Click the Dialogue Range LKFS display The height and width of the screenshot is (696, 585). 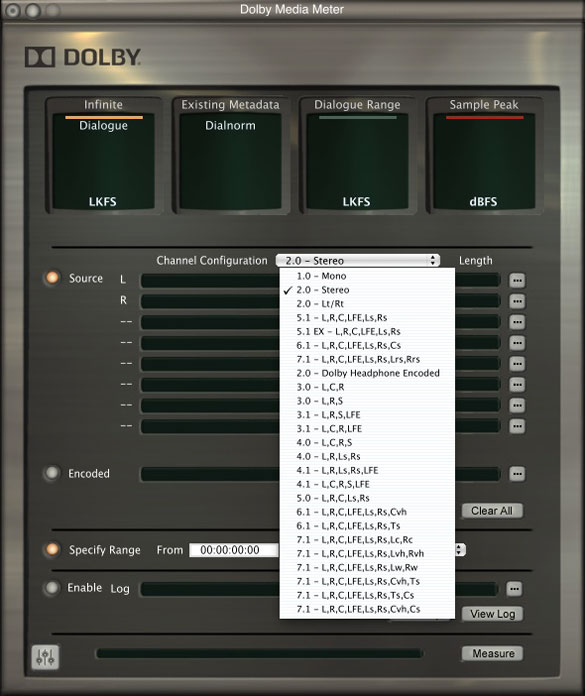click(357, 161)
